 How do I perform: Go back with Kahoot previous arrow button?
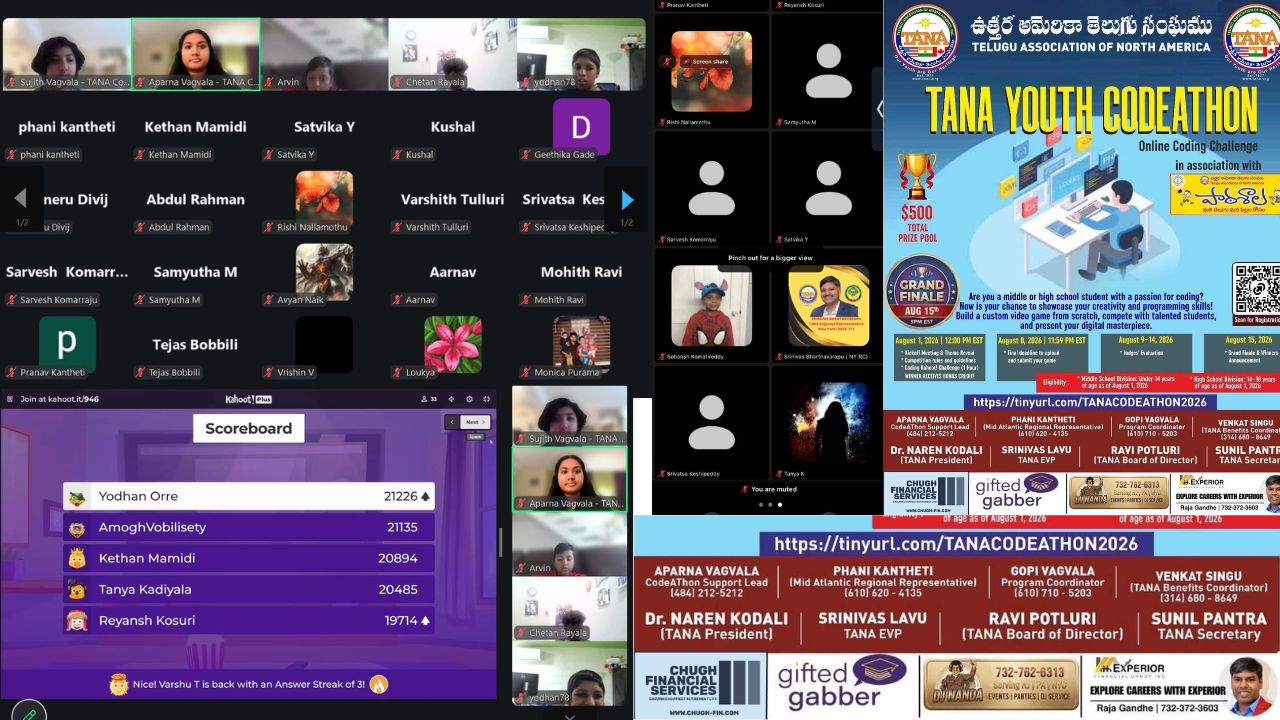pos(452,422)
